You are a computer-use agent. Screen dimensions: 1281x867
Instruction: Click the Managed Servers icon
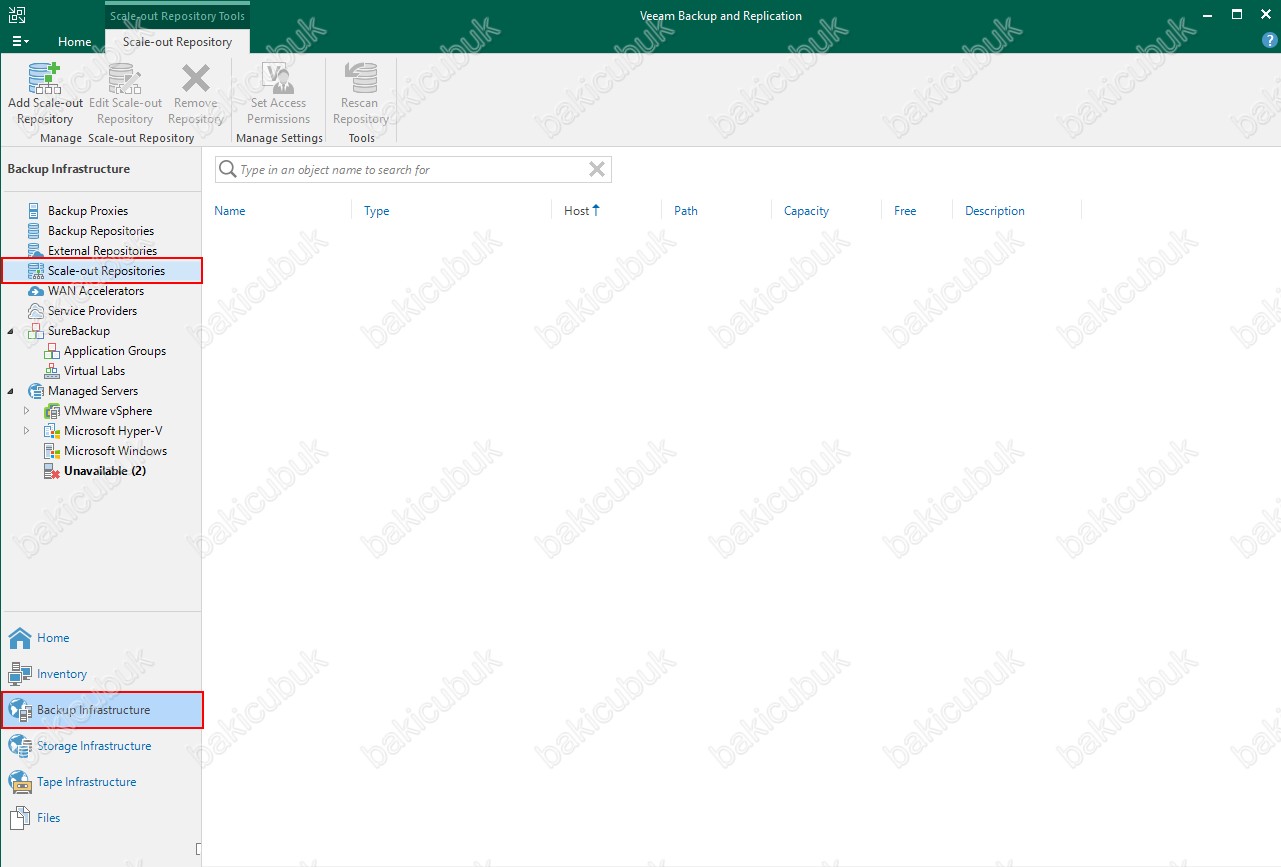(35, 391)
